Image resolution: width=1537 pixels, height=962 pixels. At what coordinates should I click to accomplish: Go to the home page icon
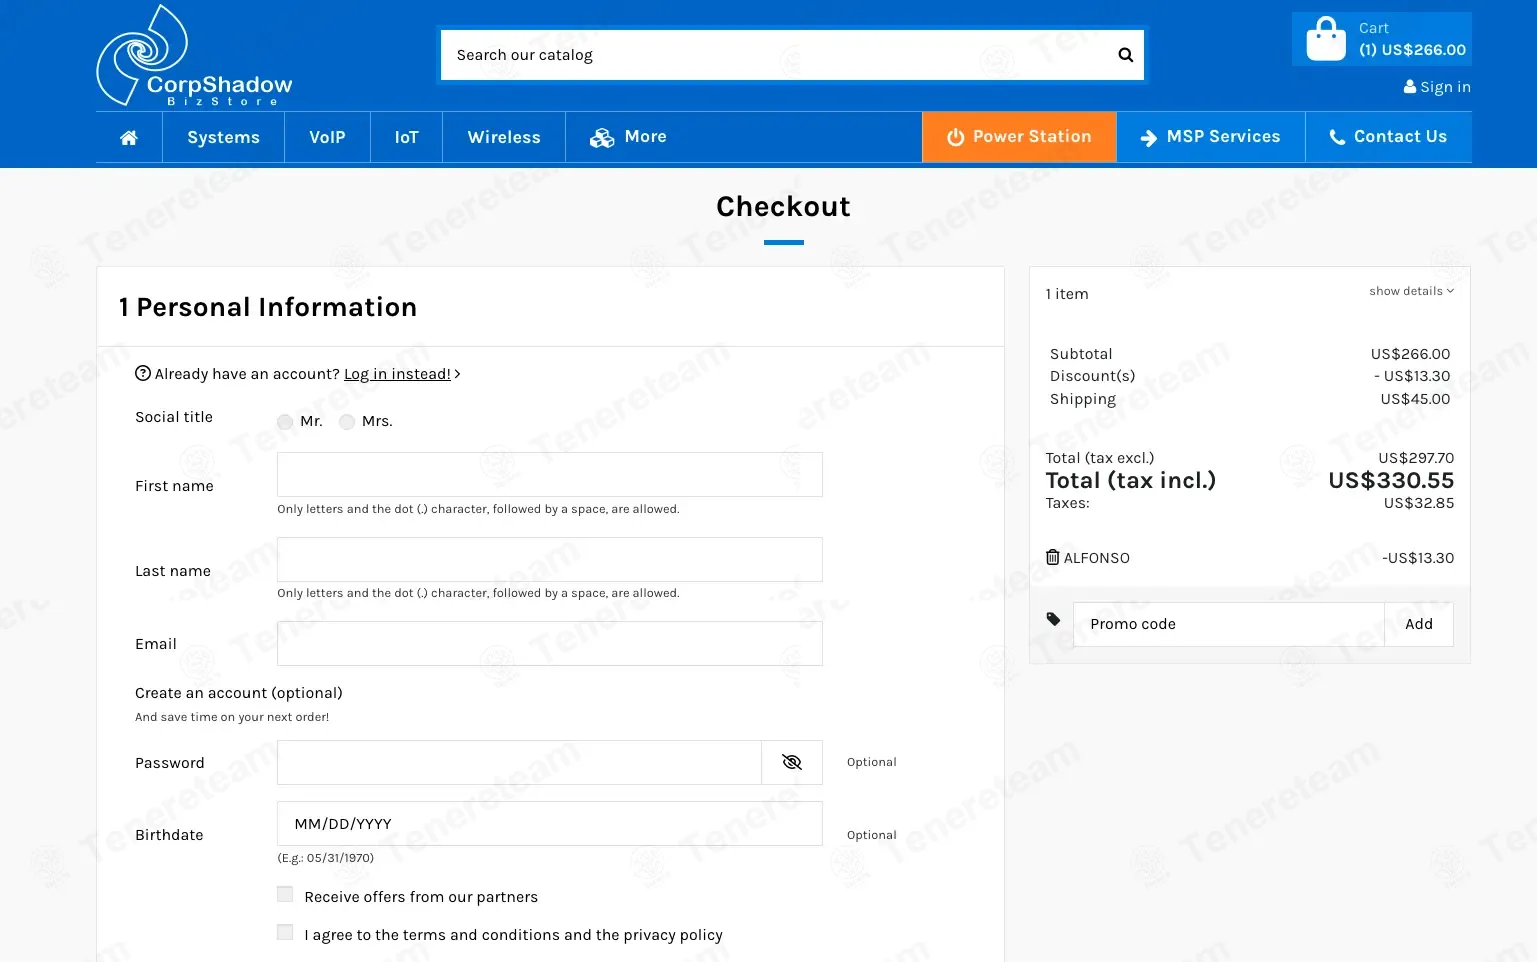(x=129, y=137)
